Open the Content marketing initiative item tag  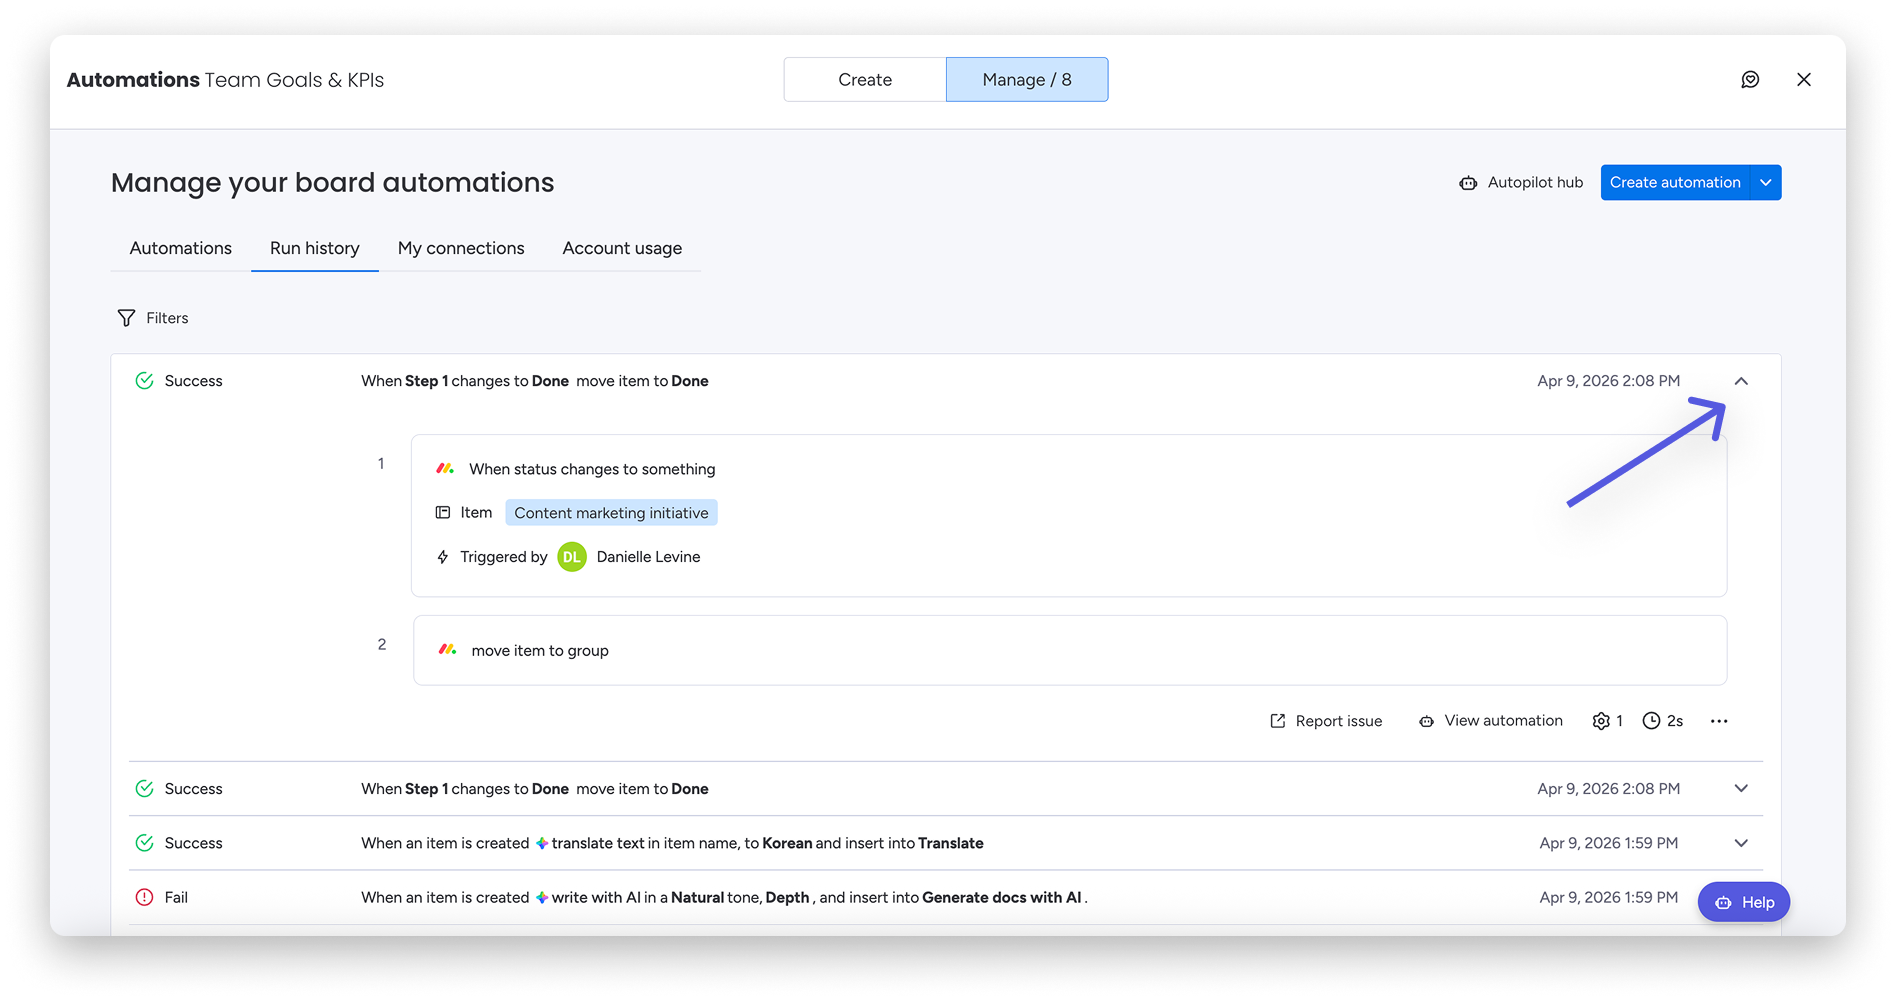pyautogui.click(x=611, y=513)
